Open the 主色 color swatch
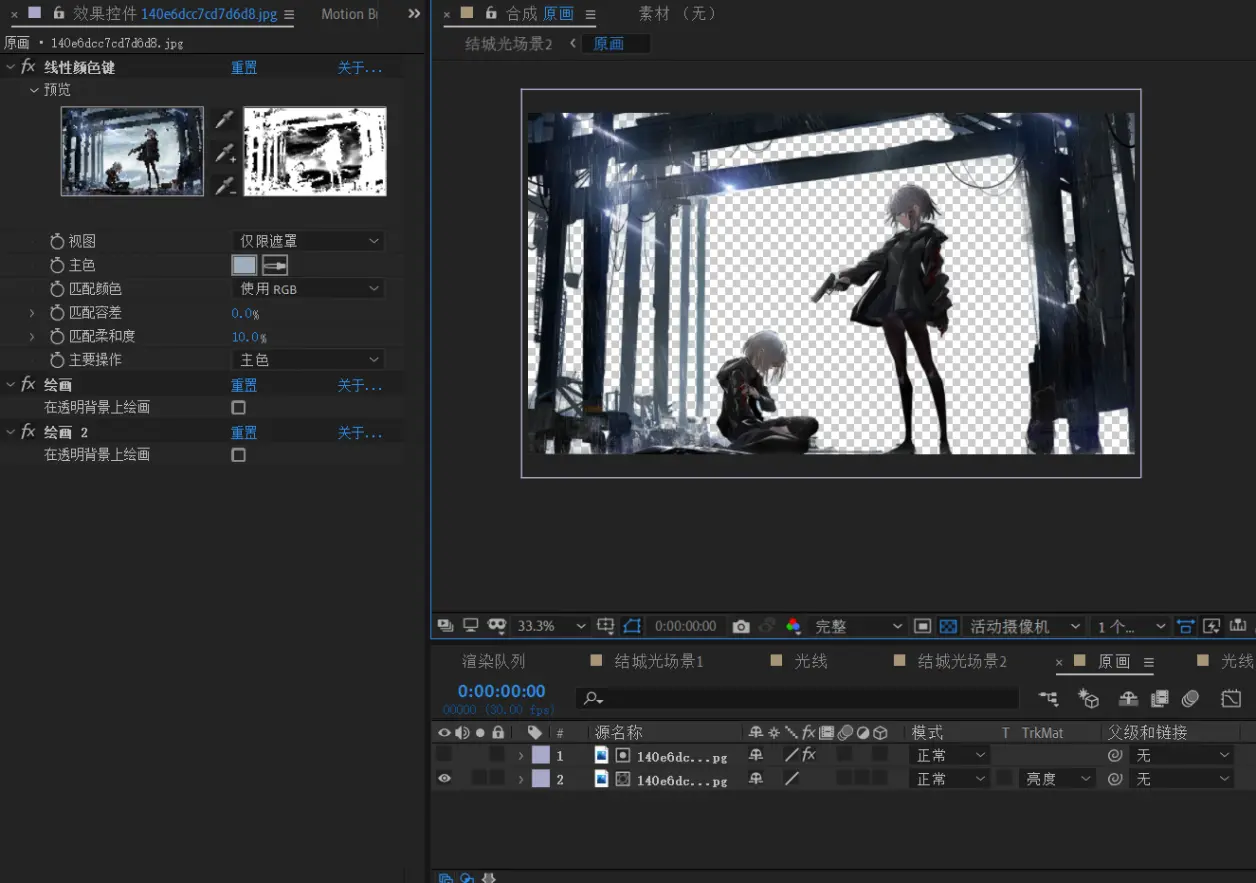The height and width of the screenshot is (883, 1256). (244, 265)
